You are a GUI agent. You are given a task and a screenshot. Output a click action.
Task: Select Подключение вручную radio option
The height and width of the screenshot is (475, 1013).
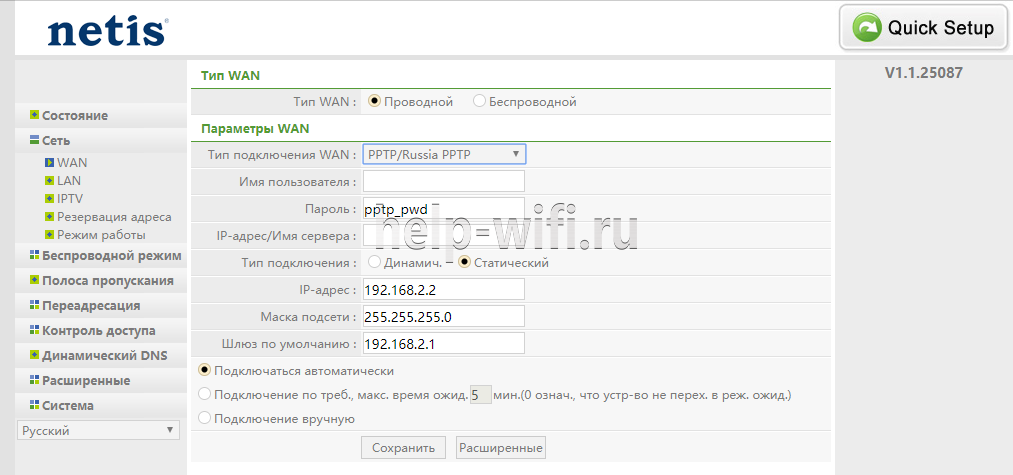205,419
